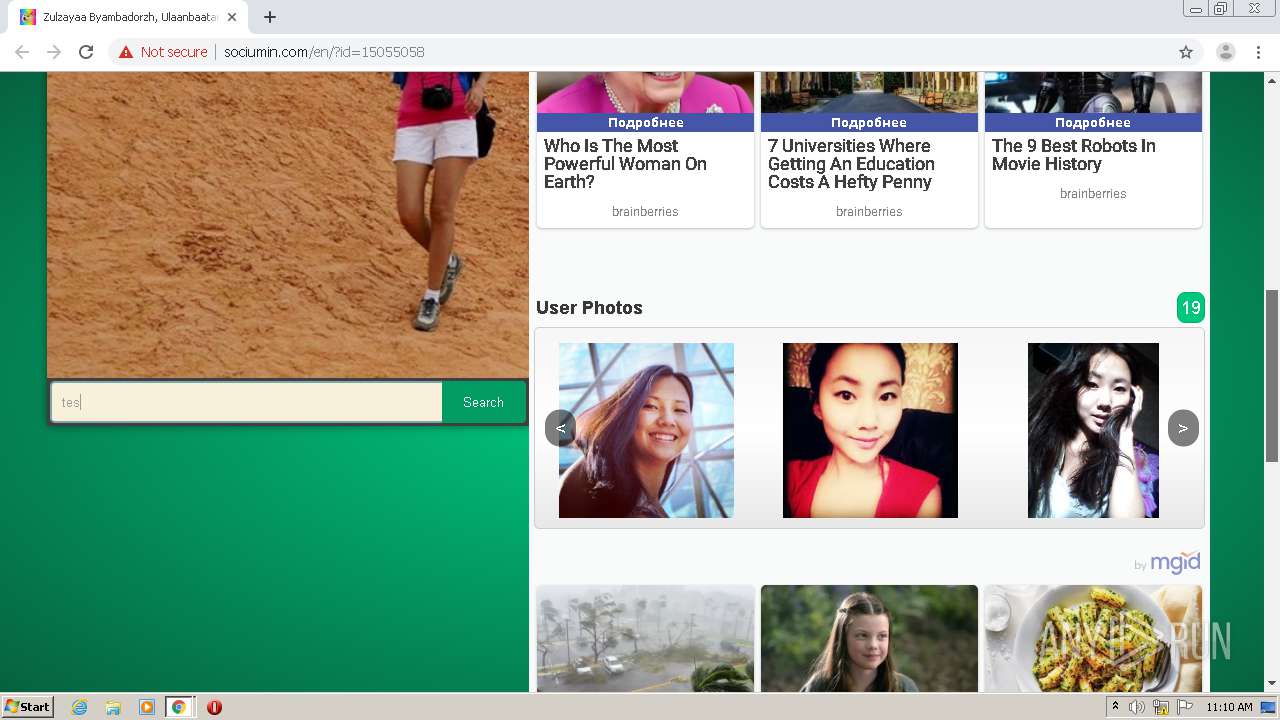Open the Windows Start menu
The image size is (1280, 720).
click(28, 706)
